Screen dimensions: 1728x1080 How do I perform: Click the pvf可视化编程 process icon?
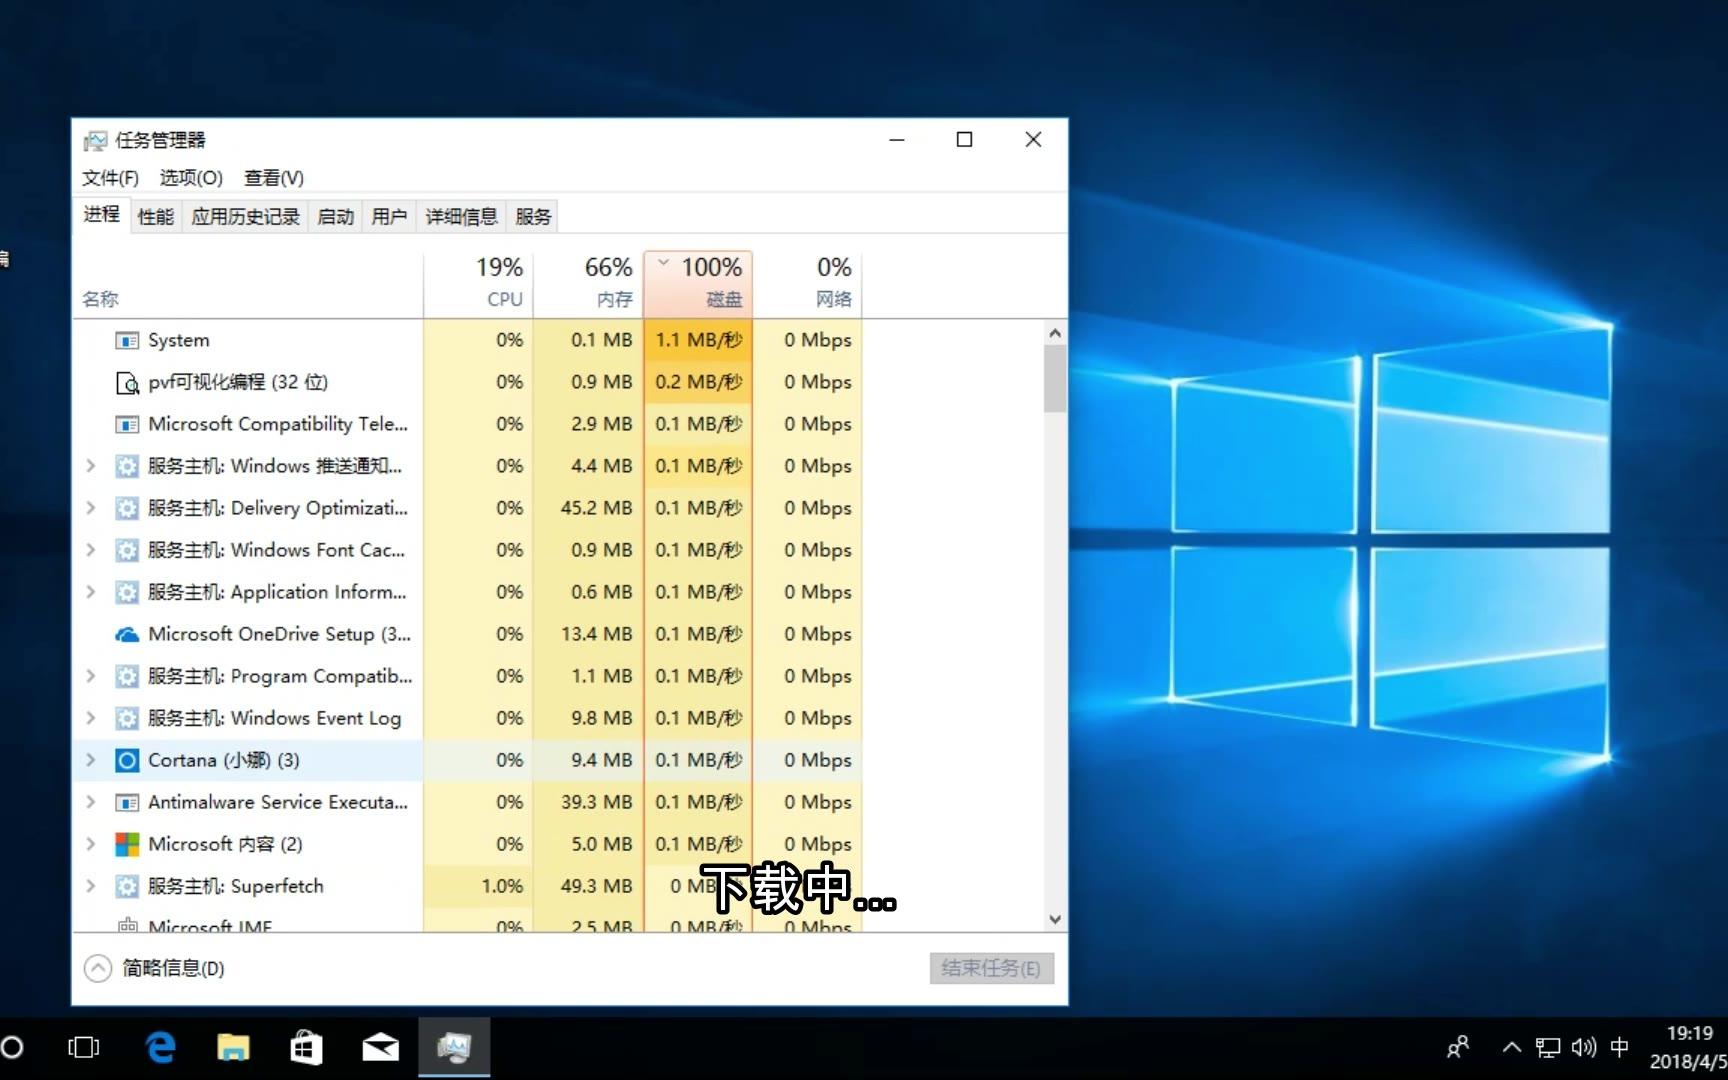(127, 383)
